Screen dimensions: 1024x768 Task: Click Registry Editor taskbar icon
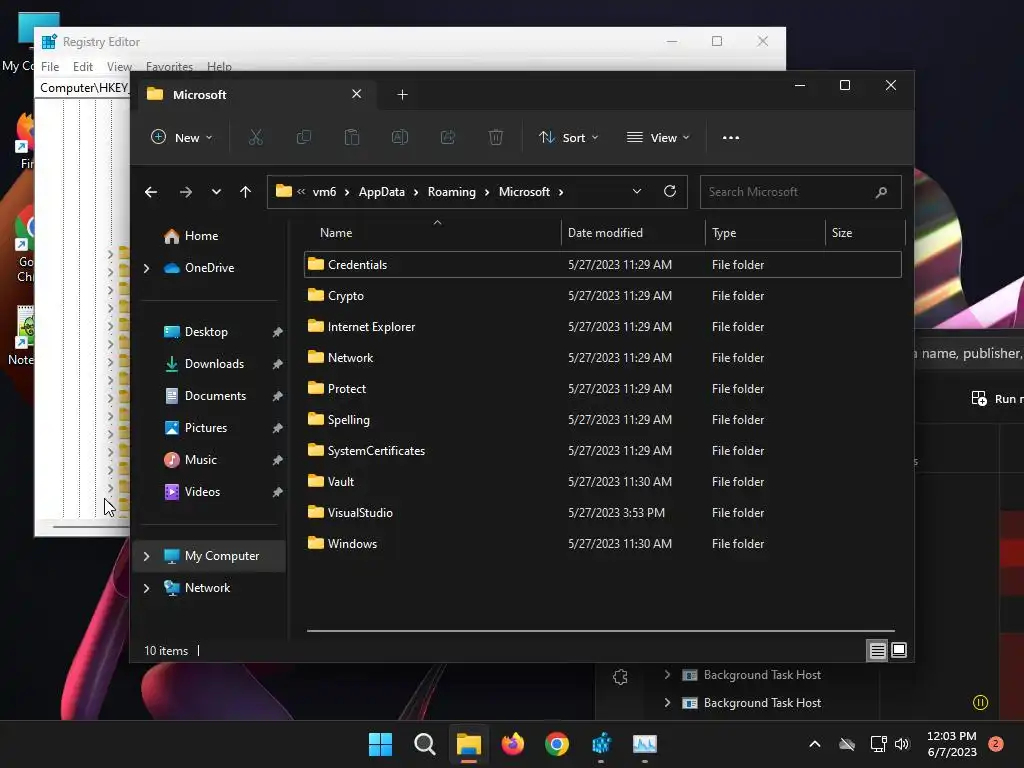(x=601, y=744)
